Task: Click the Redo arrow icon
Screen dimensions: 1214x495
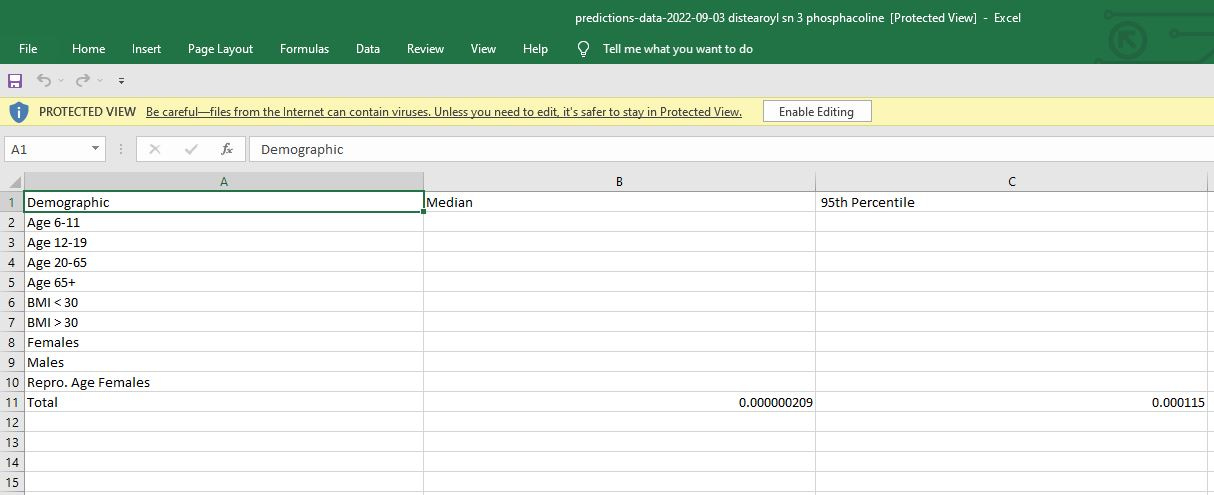Action: click(83, 80)
